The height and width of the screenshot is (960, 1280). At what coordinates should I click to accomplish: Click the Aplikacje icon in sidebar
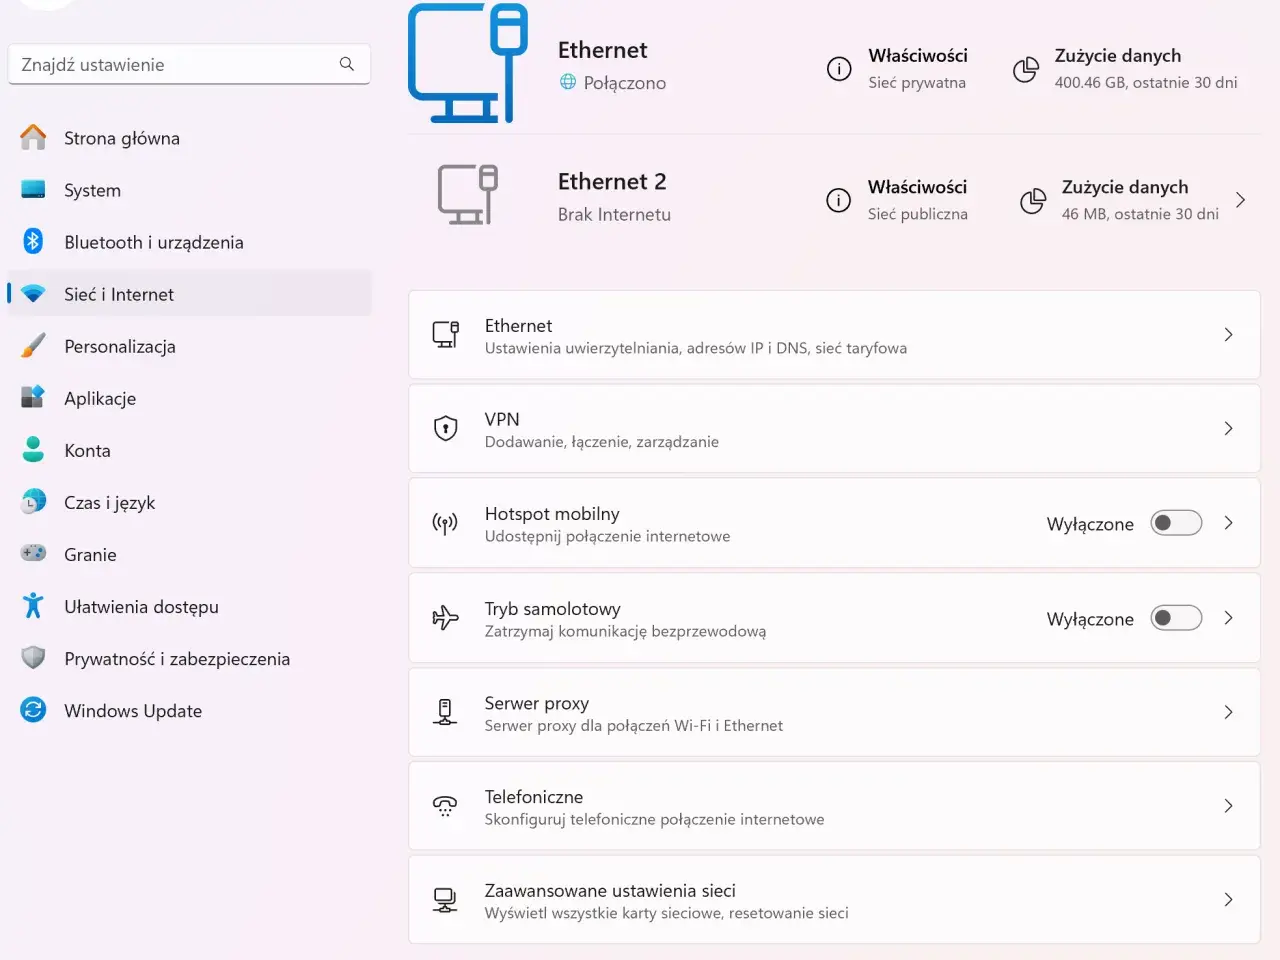pyautogui.click(x=33, y=397)
